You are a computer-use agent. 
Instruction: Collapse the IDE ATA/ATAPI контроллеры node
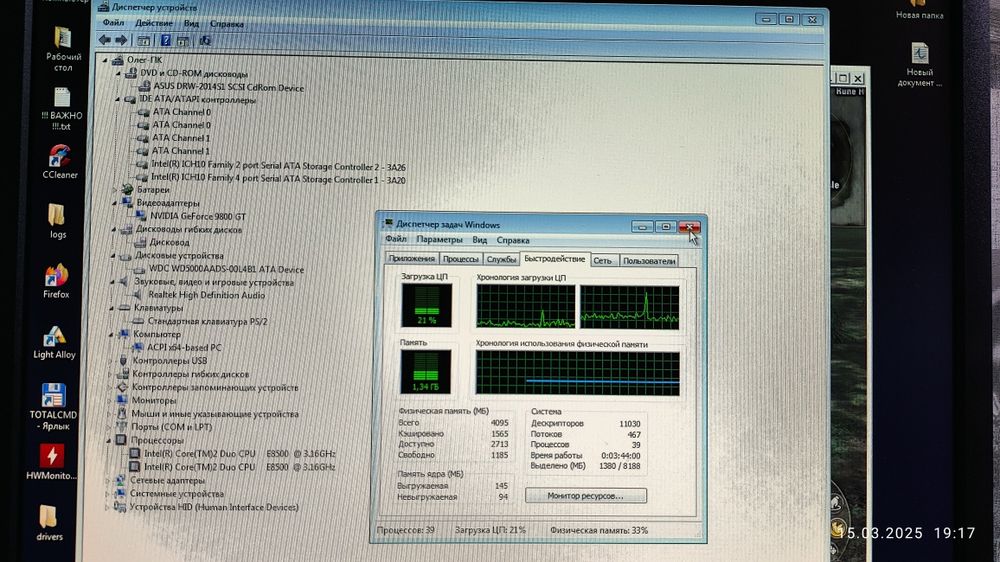pos(117,100)
